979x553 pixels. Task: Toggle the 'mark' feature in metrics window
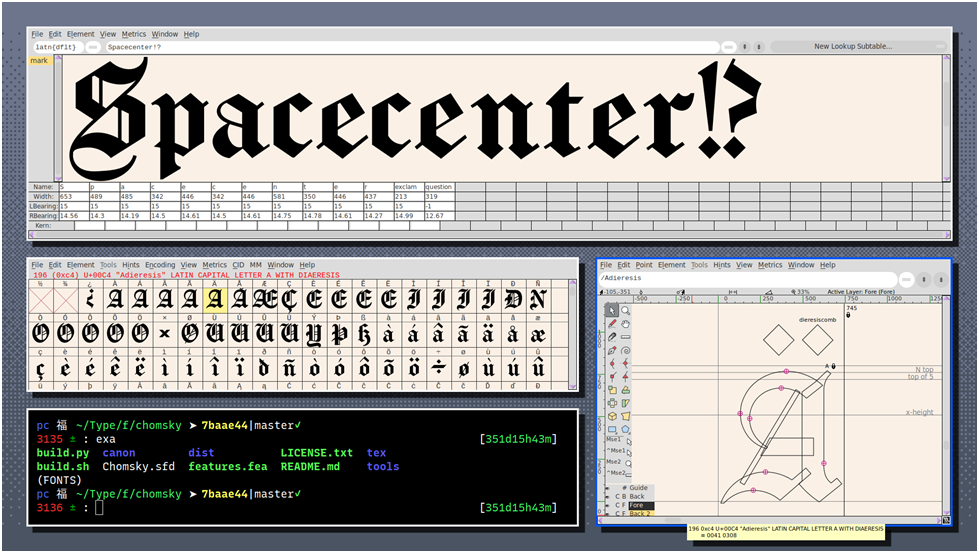pos(39,61)
